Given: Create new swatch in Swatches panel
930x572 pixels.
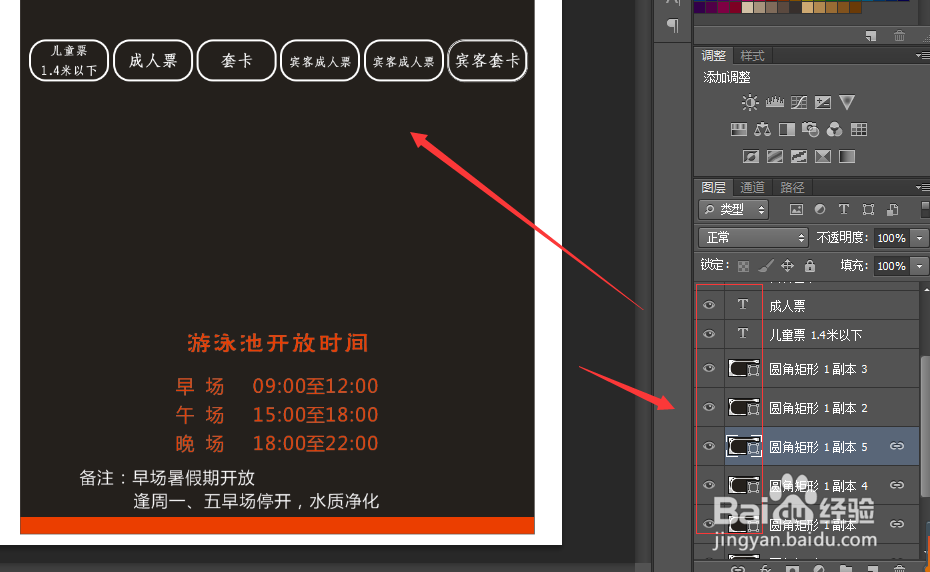Looking at the screenshot, I should point(871,36).
